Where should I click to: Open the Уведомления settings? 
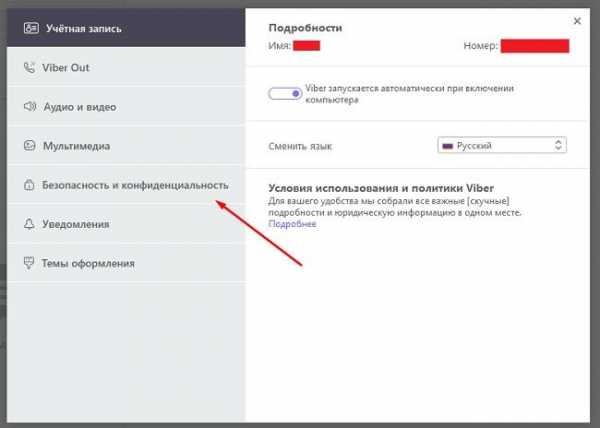(x=126, y=224)
